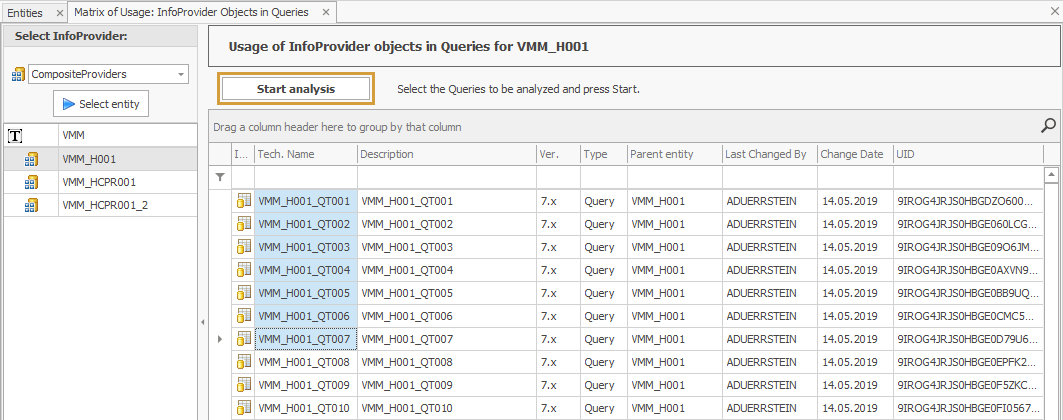Click the query icon for VMM_H001_QT001
The width and height of the screenshot is (1063, 420).
243,201
